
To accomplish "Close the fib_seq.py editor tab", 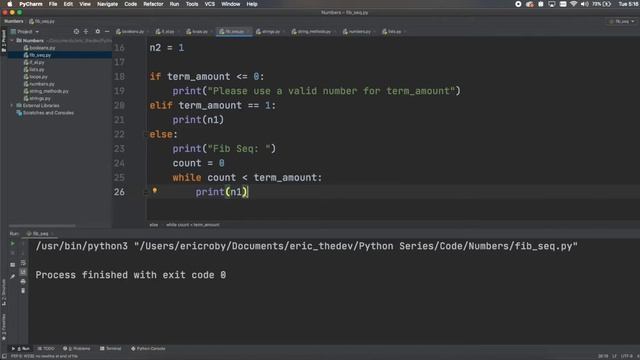I will (248, 32).
